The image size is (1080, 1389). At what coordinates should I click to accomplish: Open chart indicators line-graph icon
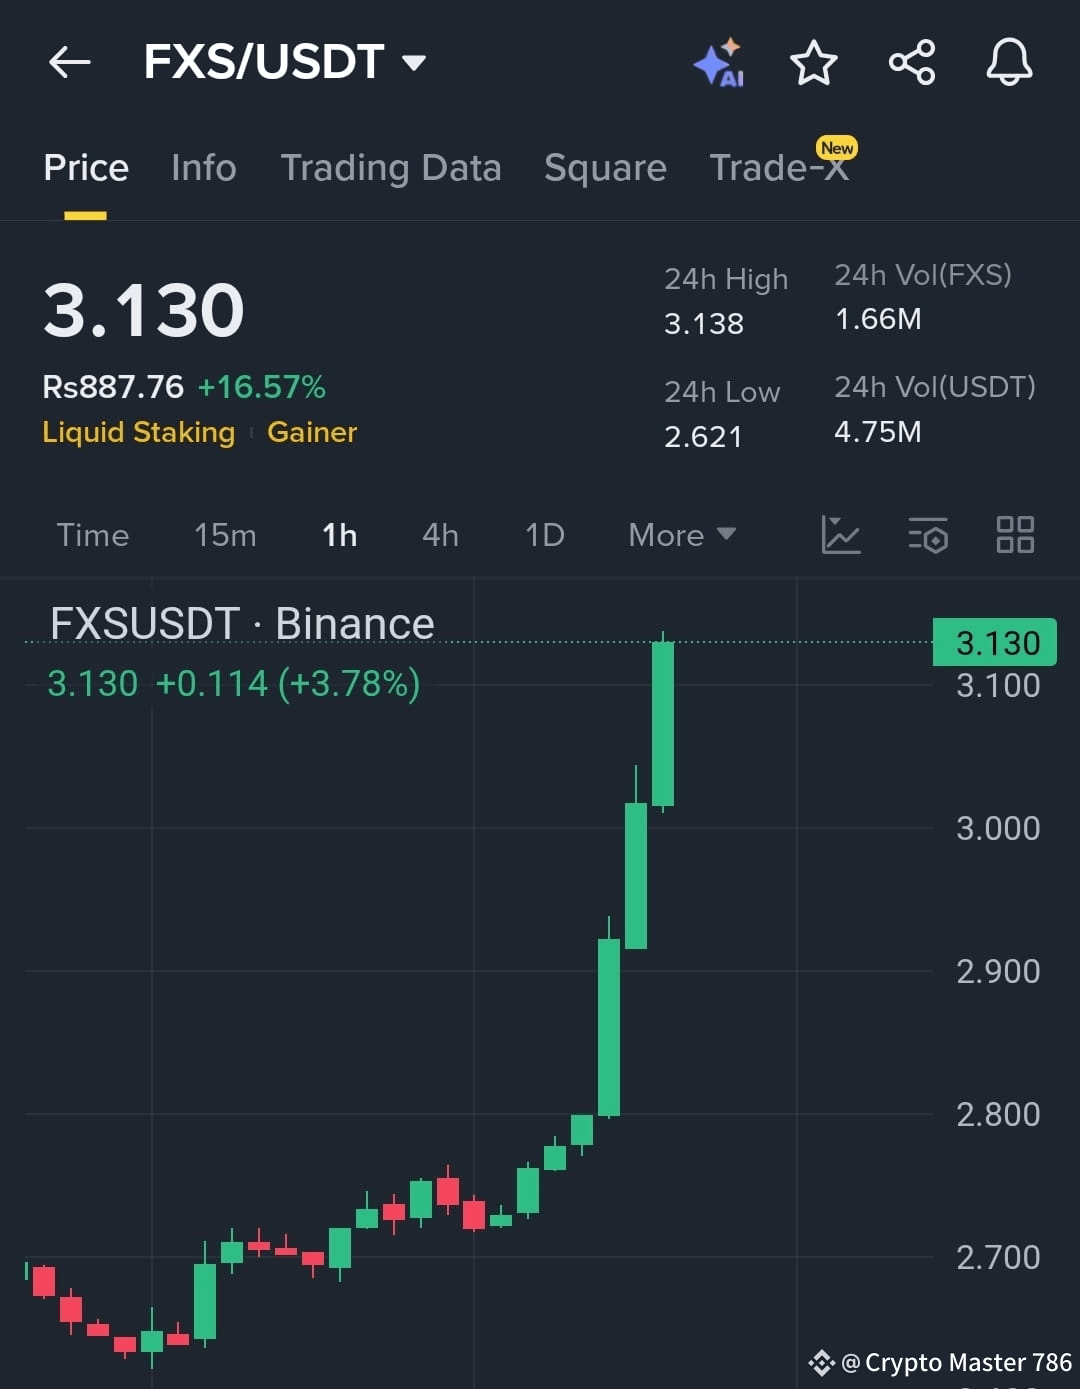pyautogui.click(x=840, y=535)
